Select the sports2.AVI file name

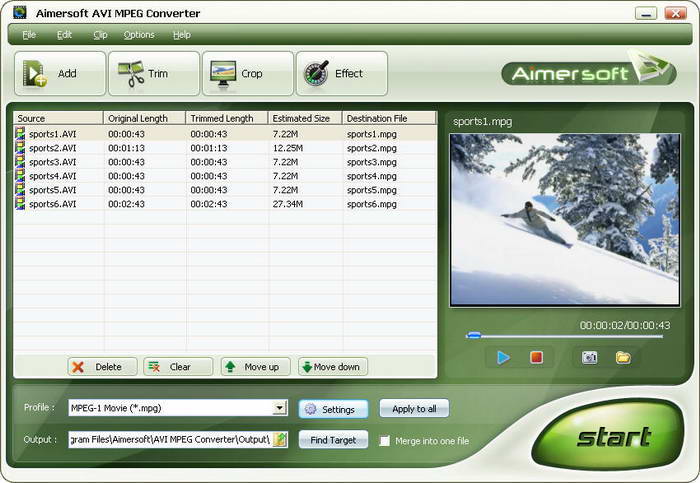tap(53, 148)
